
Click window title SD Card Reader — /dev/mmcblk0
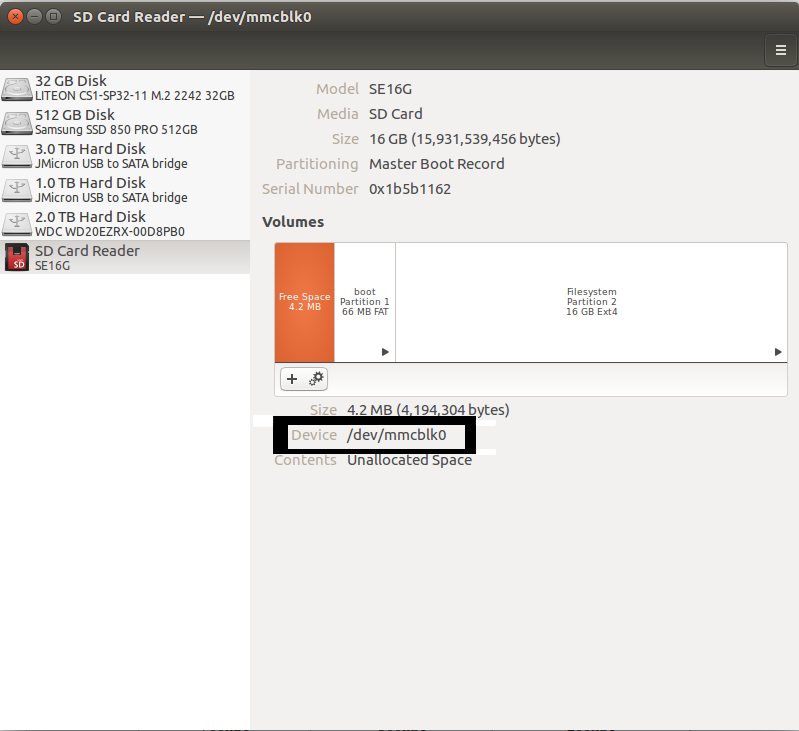192,17
